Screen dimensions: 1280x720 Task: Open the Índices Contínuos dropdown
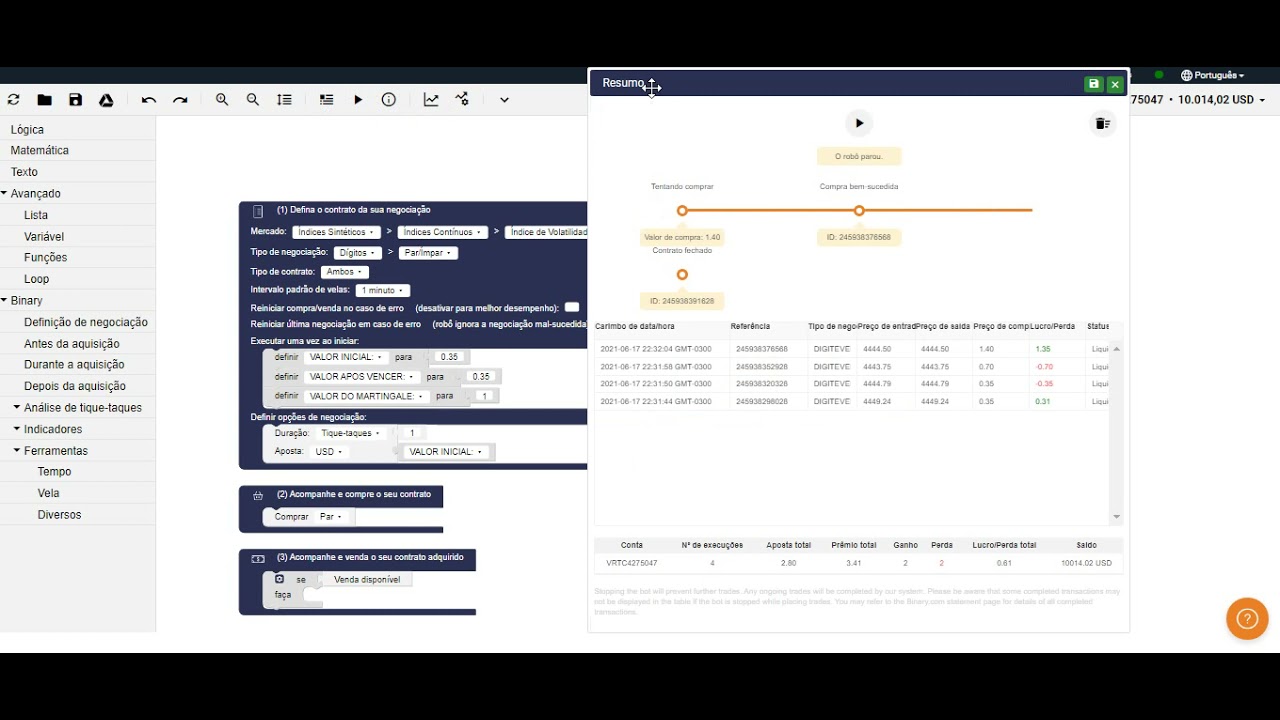pos(442,232)
